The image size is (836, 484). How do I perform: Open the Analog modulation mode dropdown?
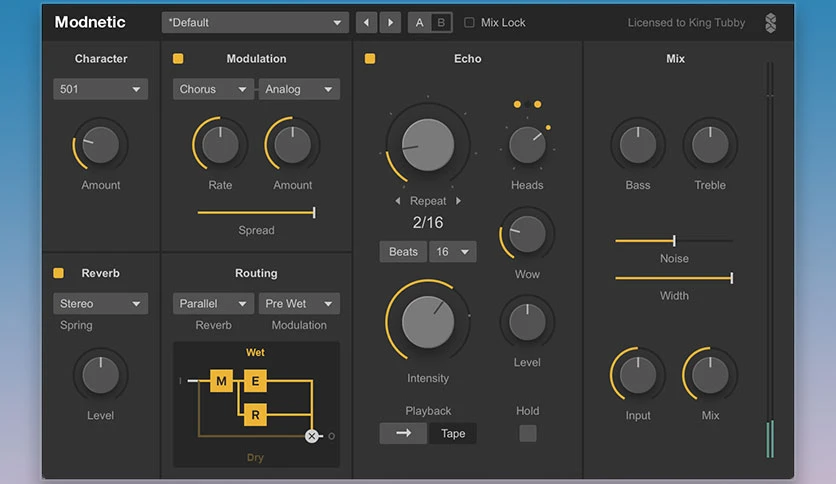(x=299, y=89)
